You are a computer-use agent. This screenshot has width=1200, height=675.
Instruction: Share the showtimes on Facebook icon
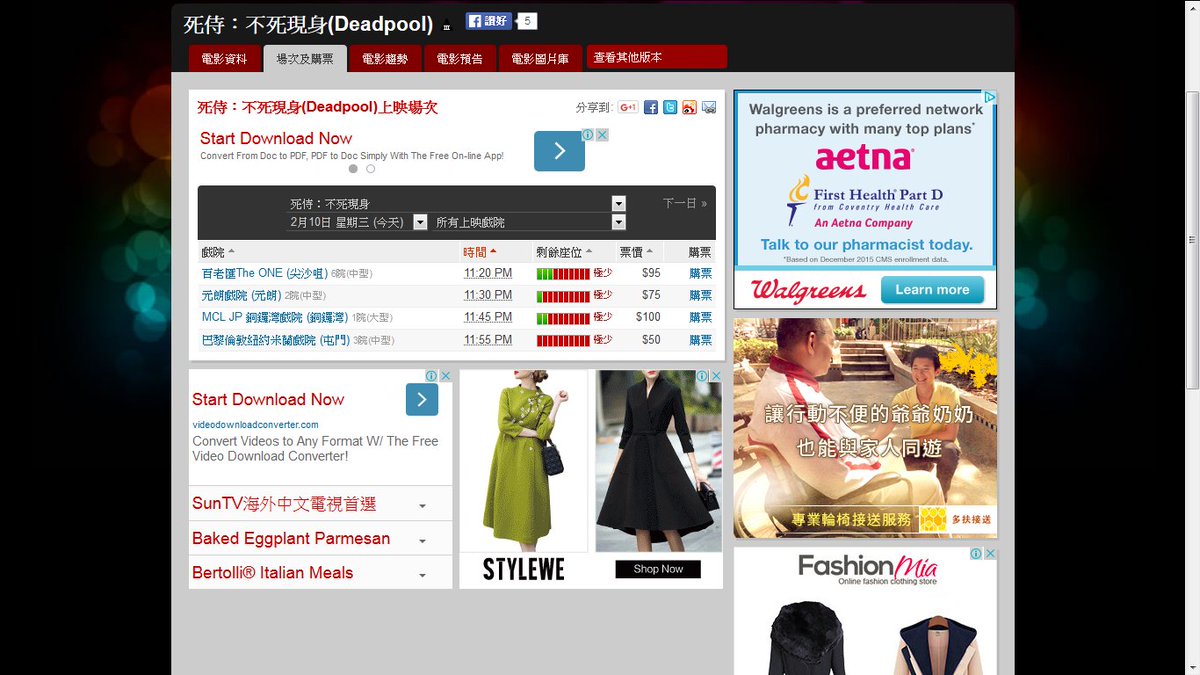click(651, 108)
